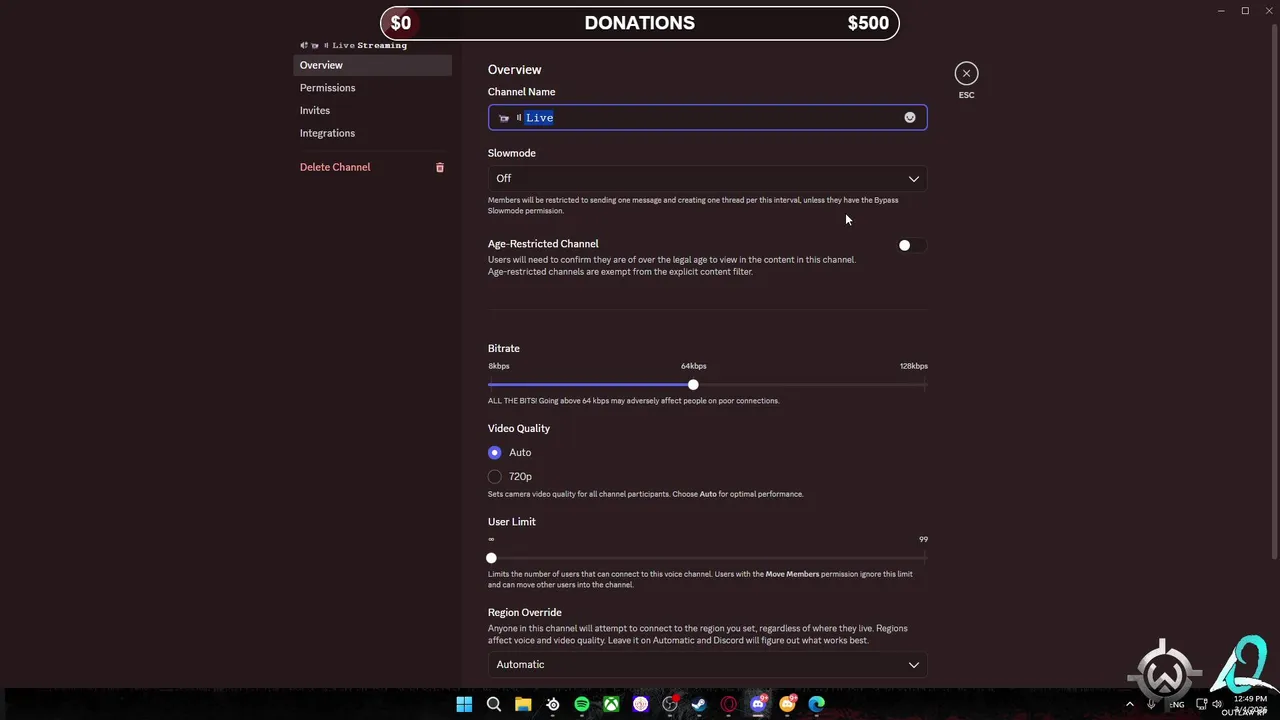
Task: Open the Invites settings tab
Action: 372,110
